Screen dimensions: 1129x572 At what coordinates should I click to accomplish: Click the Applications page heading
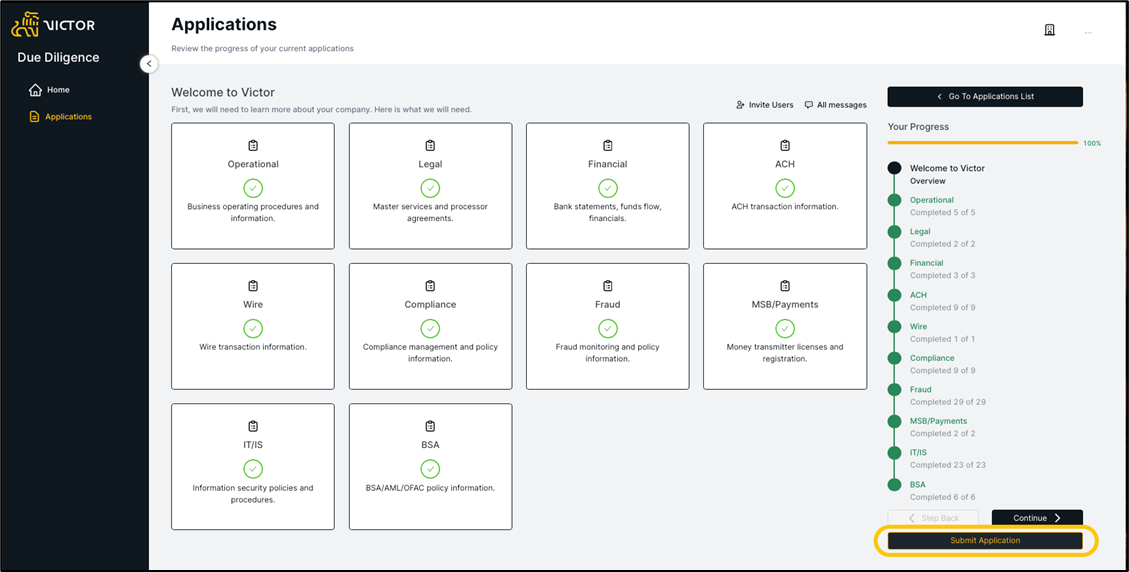tap(224, 24)
